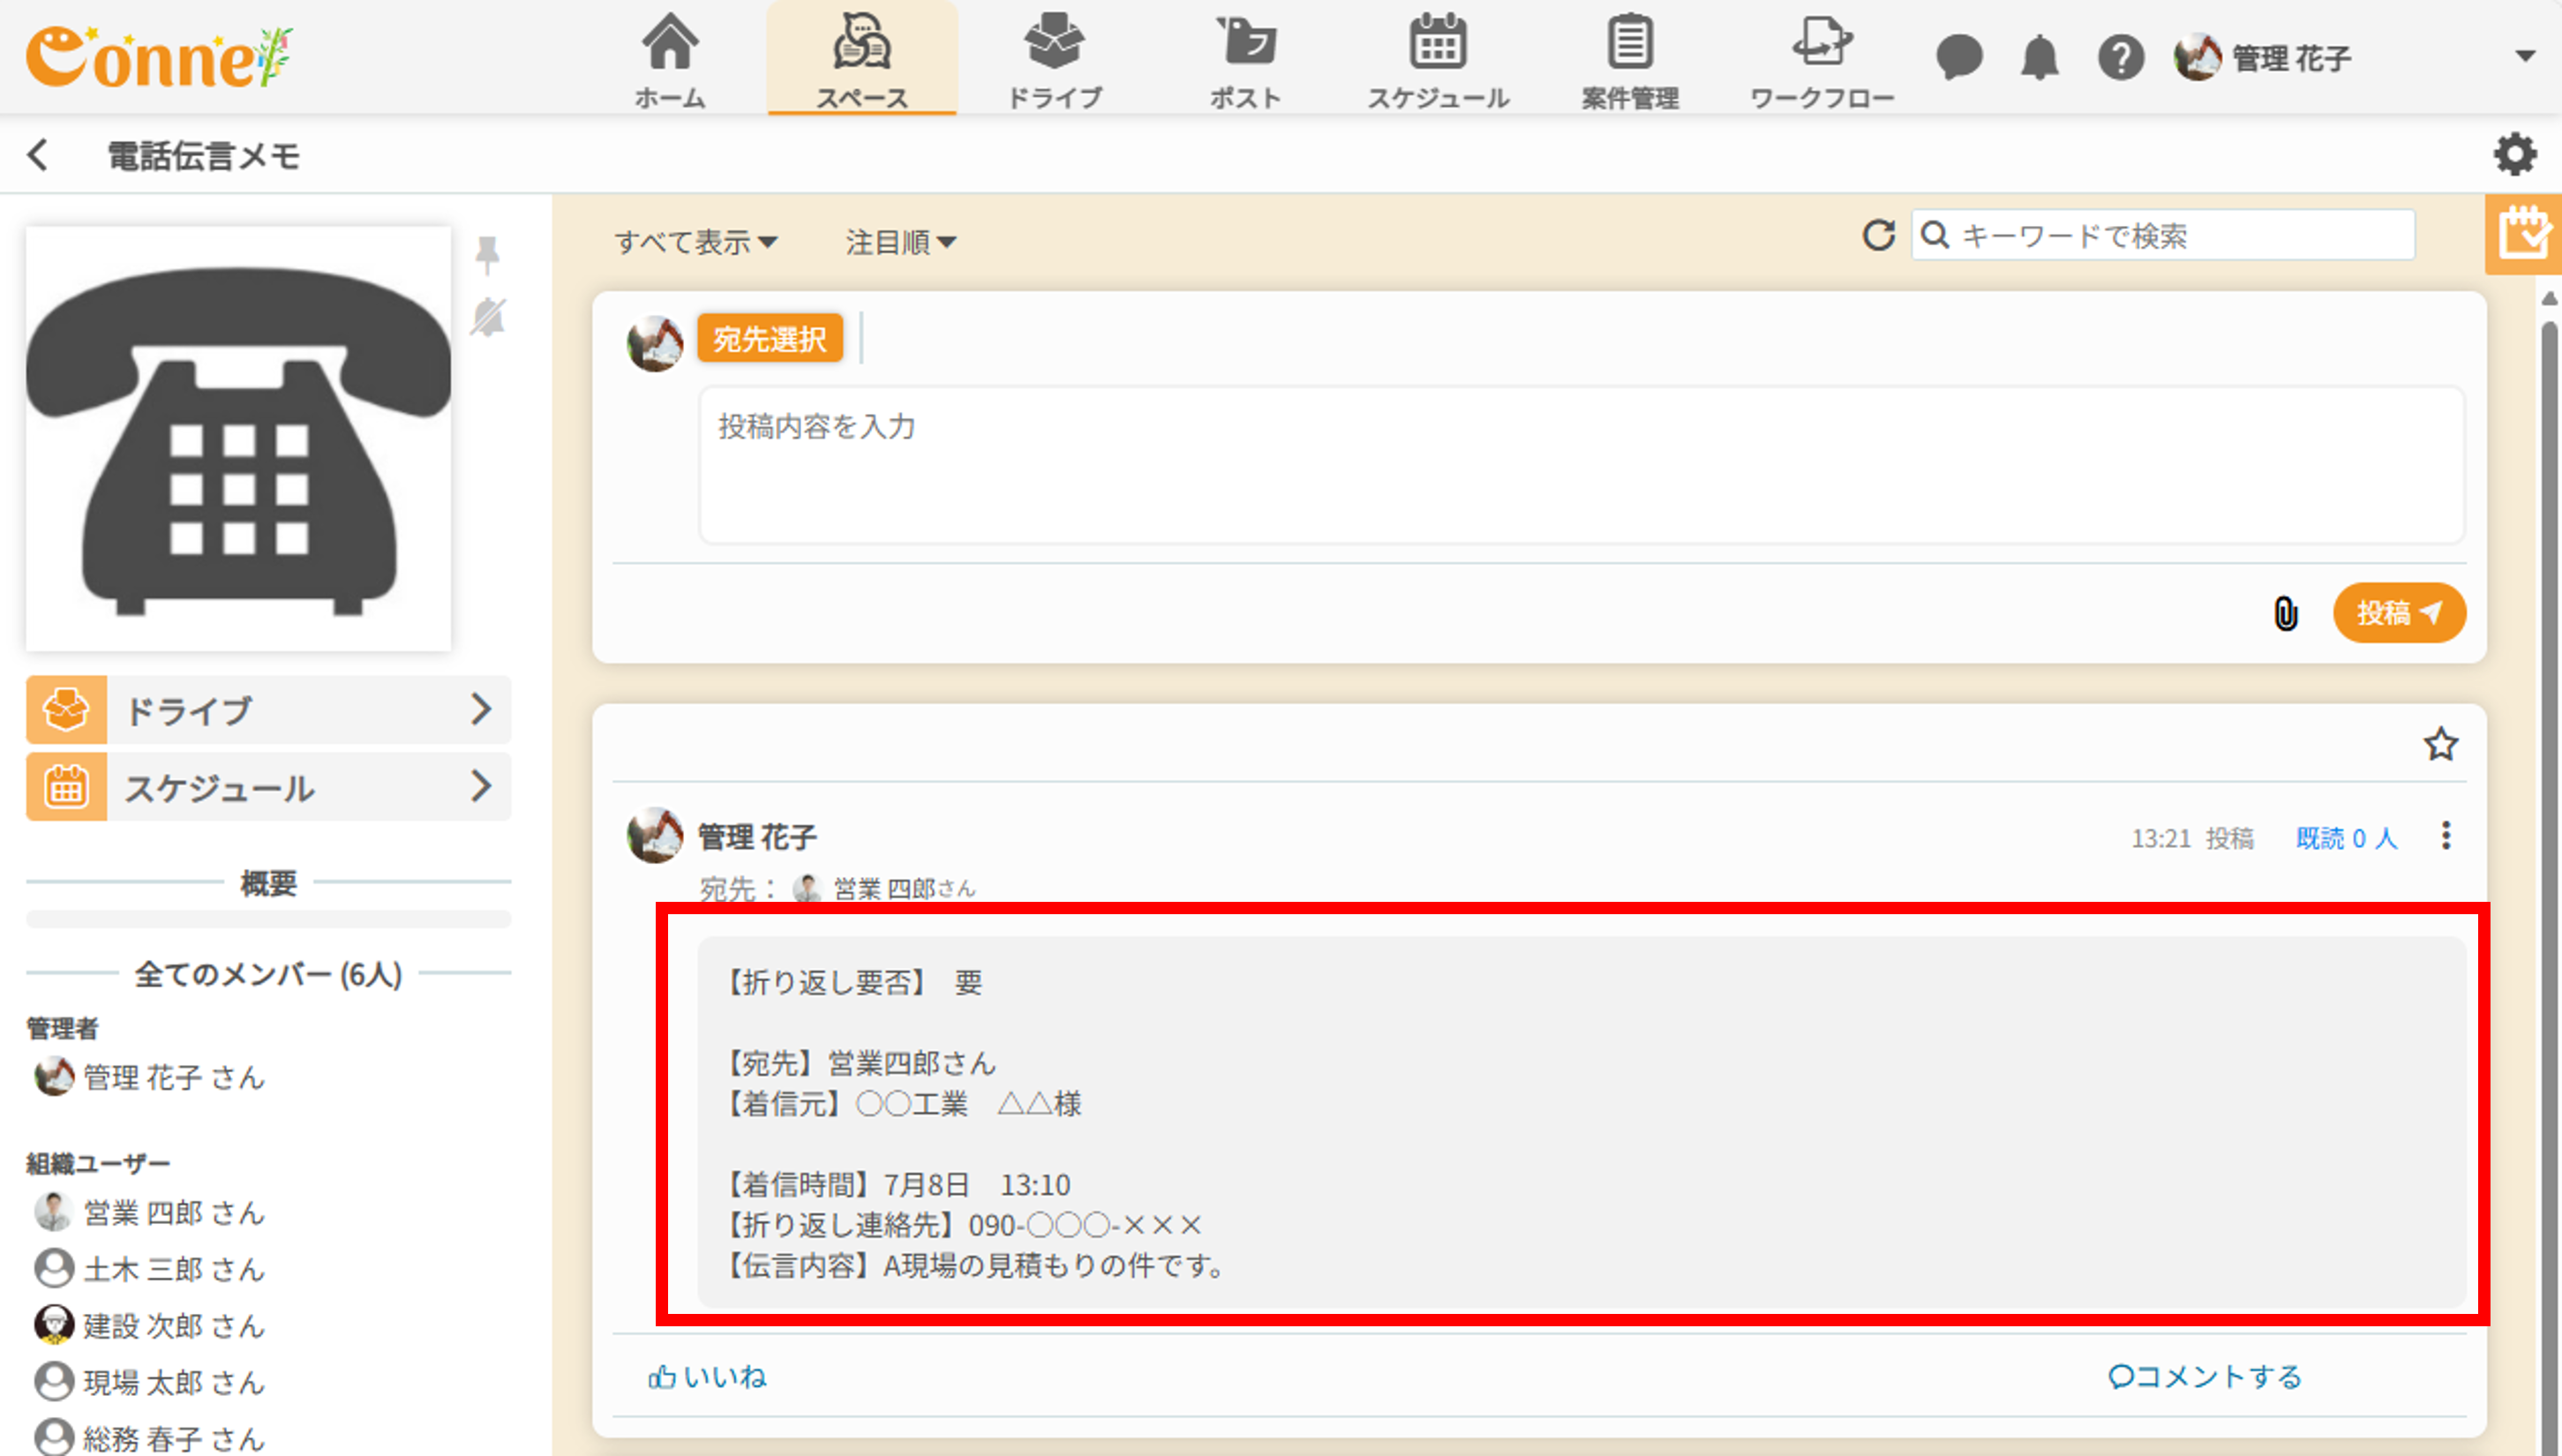
Task: Click the telephone space image
Action: click(x=238, y=438)
